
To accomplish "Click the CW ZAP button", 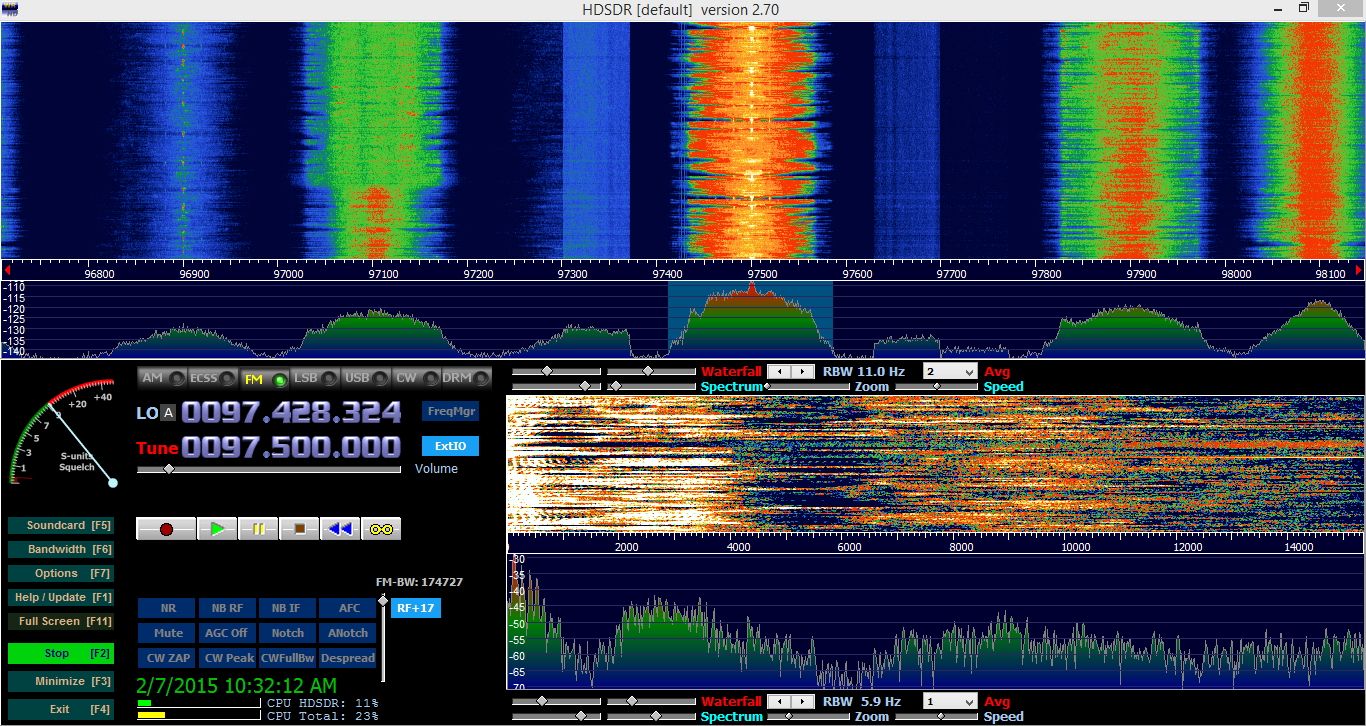I will [x=168, y=658].
